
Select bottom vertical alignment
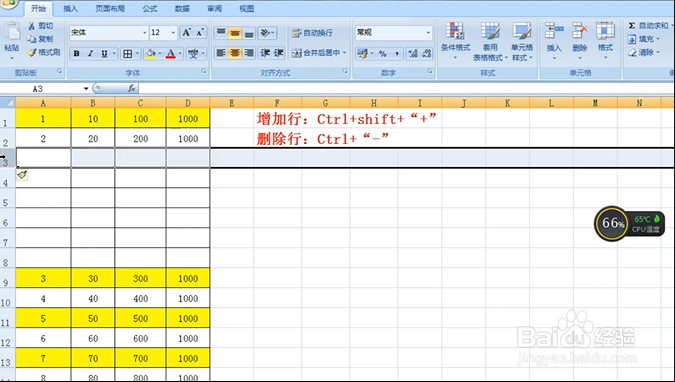pos(249,33)
